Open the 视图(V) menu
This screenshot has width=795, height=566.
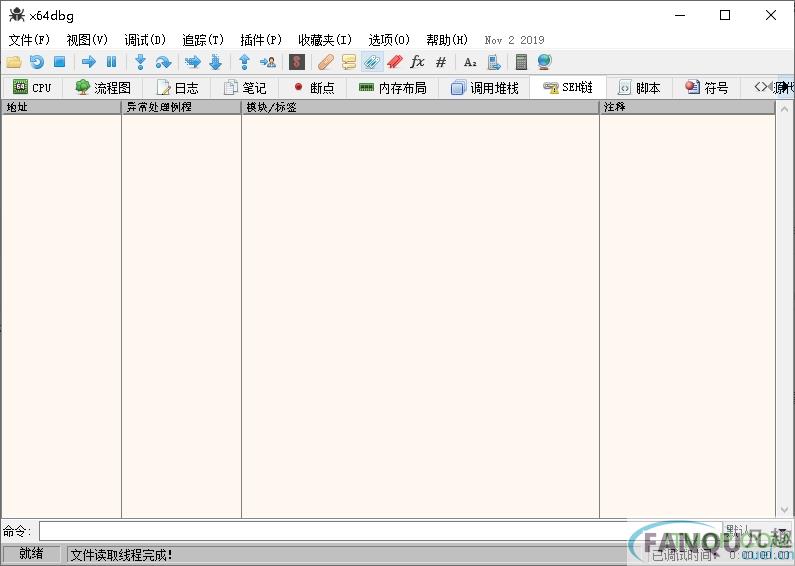[x=87, y=40]
